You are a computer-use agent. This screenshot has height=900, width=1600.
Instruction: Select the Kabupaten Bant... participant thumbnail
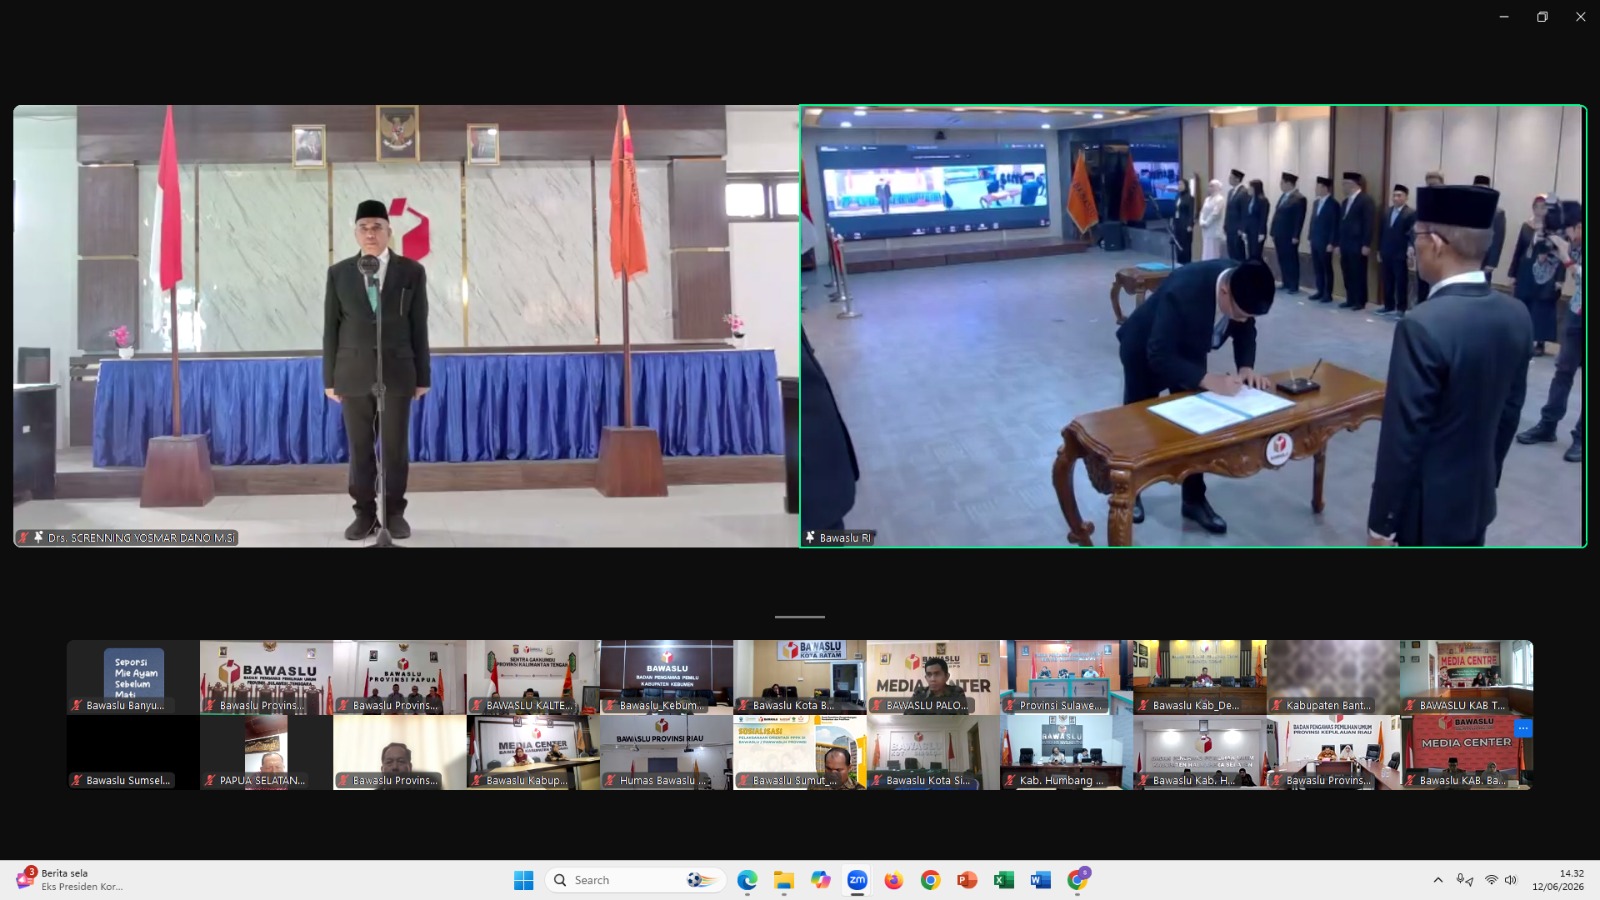[x=1333, y=677]
